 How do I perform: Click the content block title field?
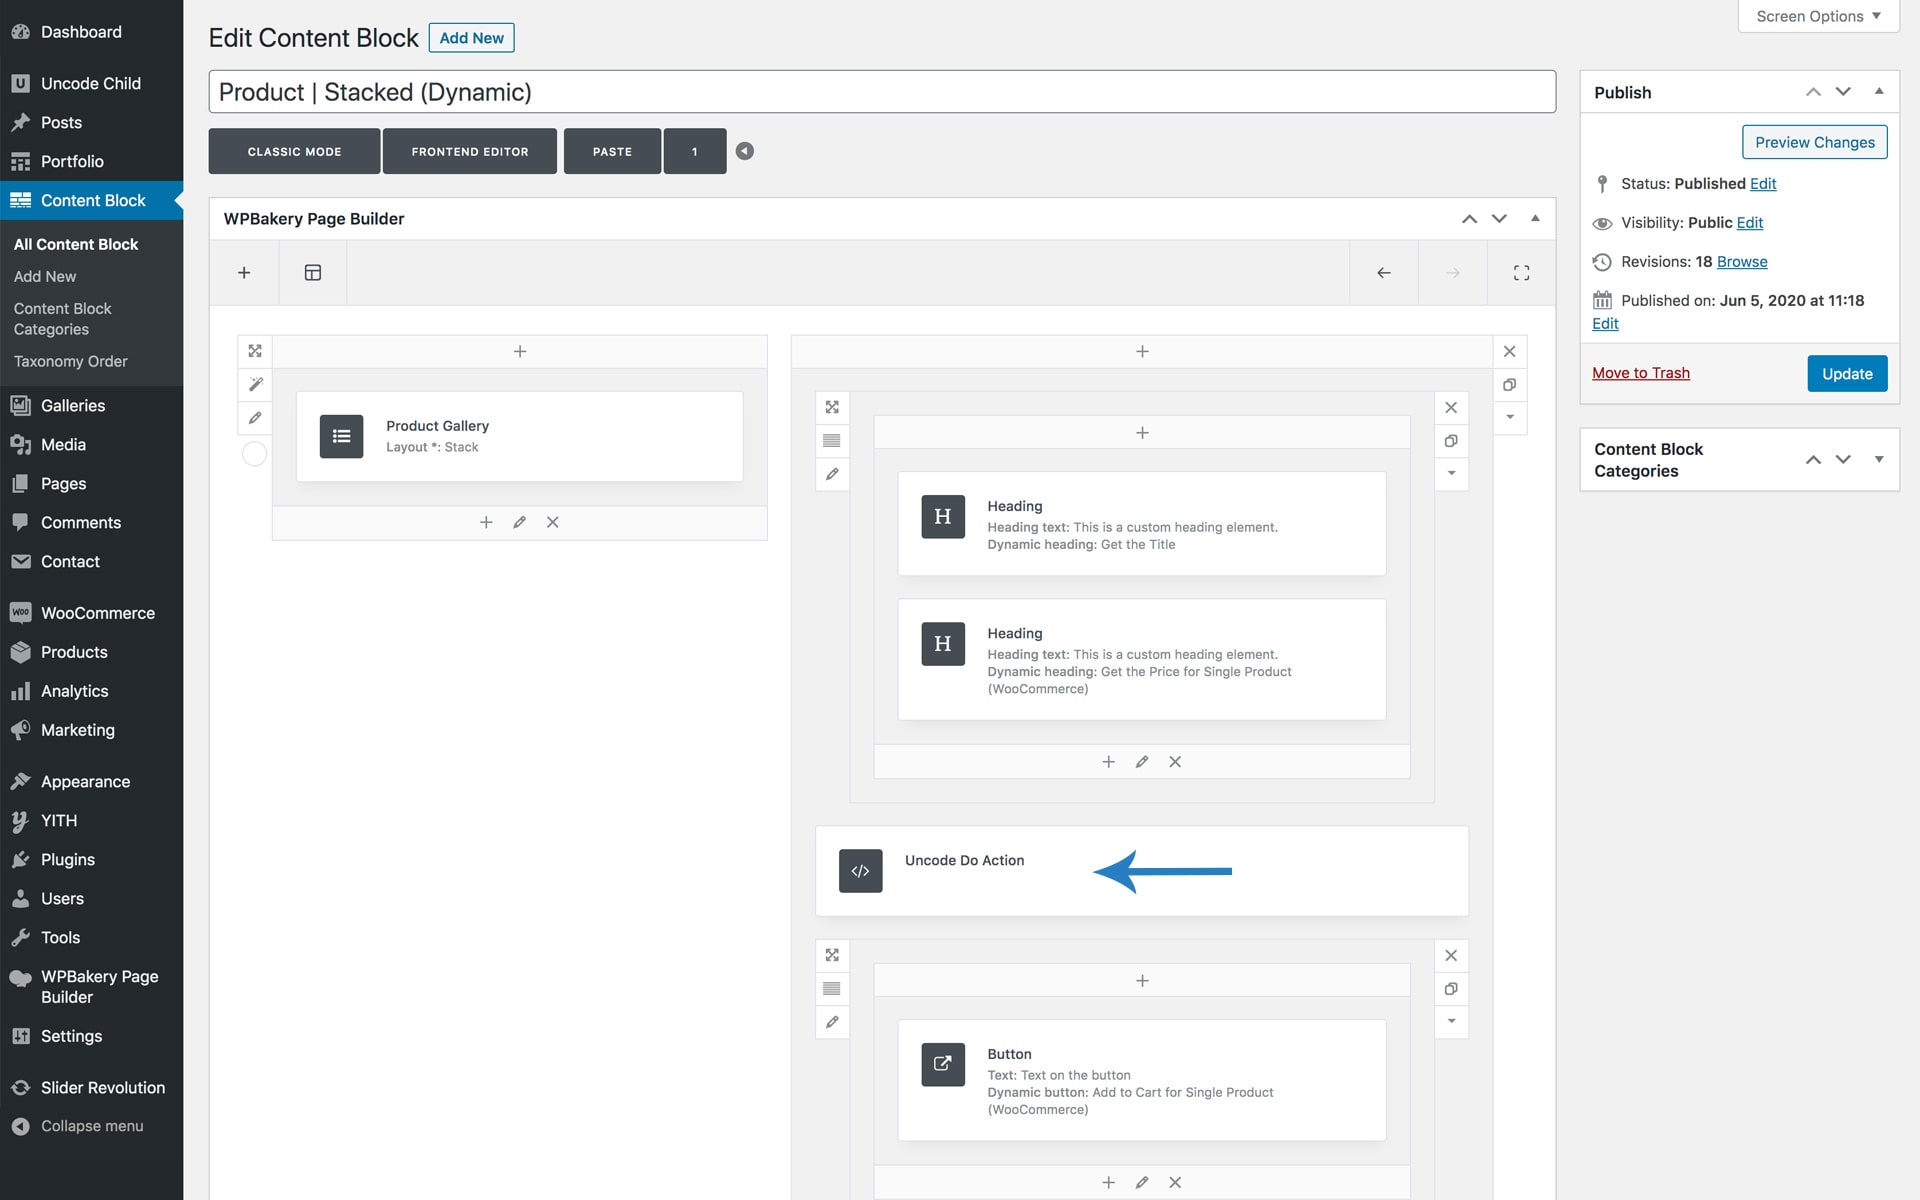pos(881,92)
